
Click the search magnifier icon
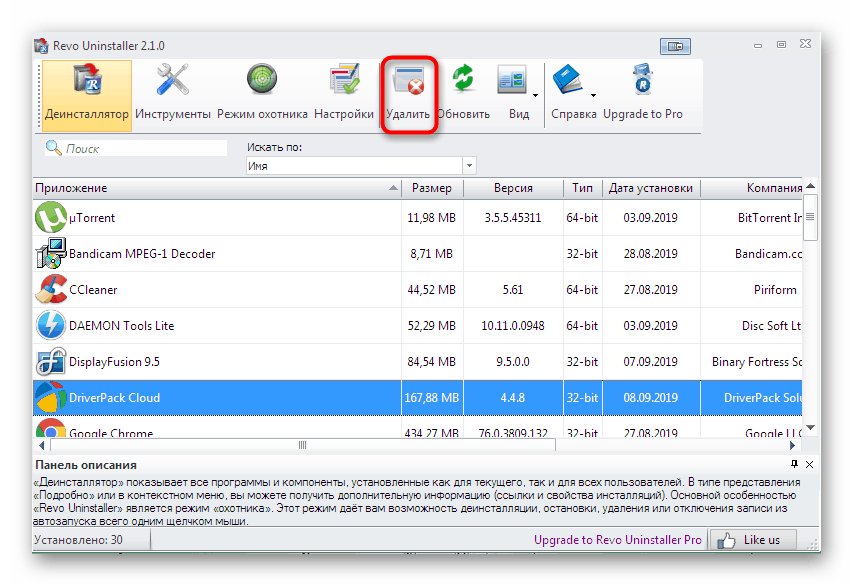tap(53, 147)
